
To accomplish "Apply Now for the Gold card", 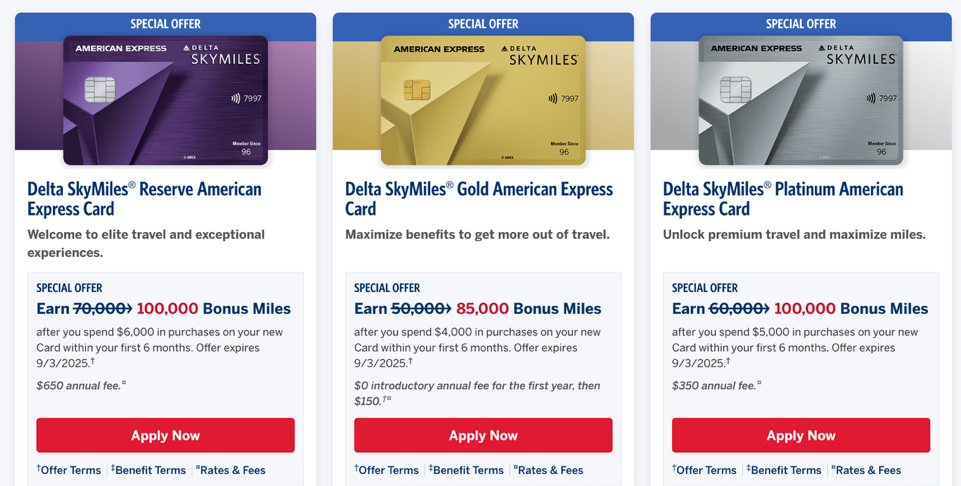I will click(x=483, y=435).
